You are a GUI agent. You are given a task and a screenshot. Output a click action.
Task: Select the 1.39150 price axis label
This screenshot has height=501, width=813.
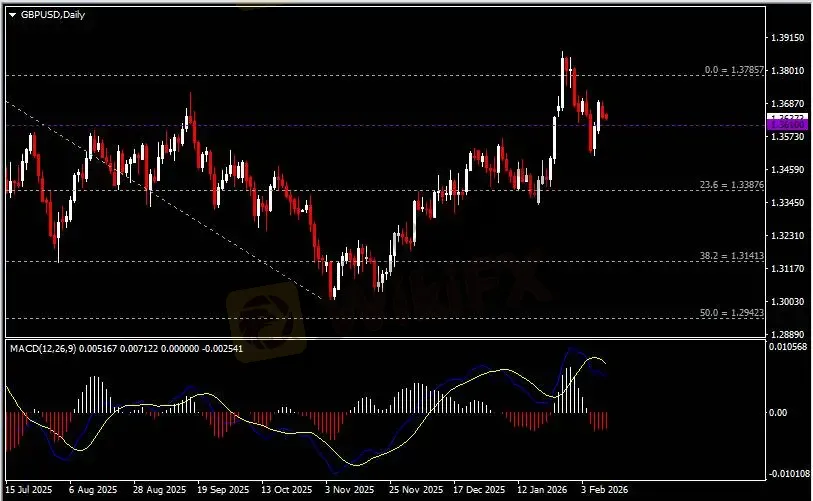tap(788, 37)
